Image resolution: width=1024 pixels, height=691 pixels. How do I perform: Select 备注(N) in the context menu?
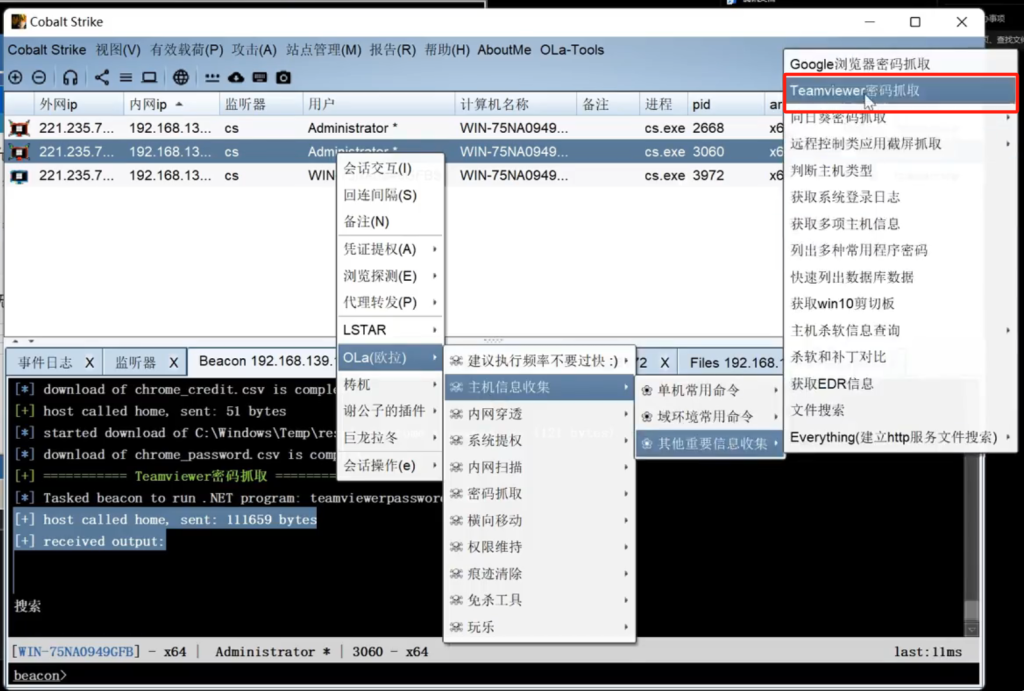pos(390,222)
